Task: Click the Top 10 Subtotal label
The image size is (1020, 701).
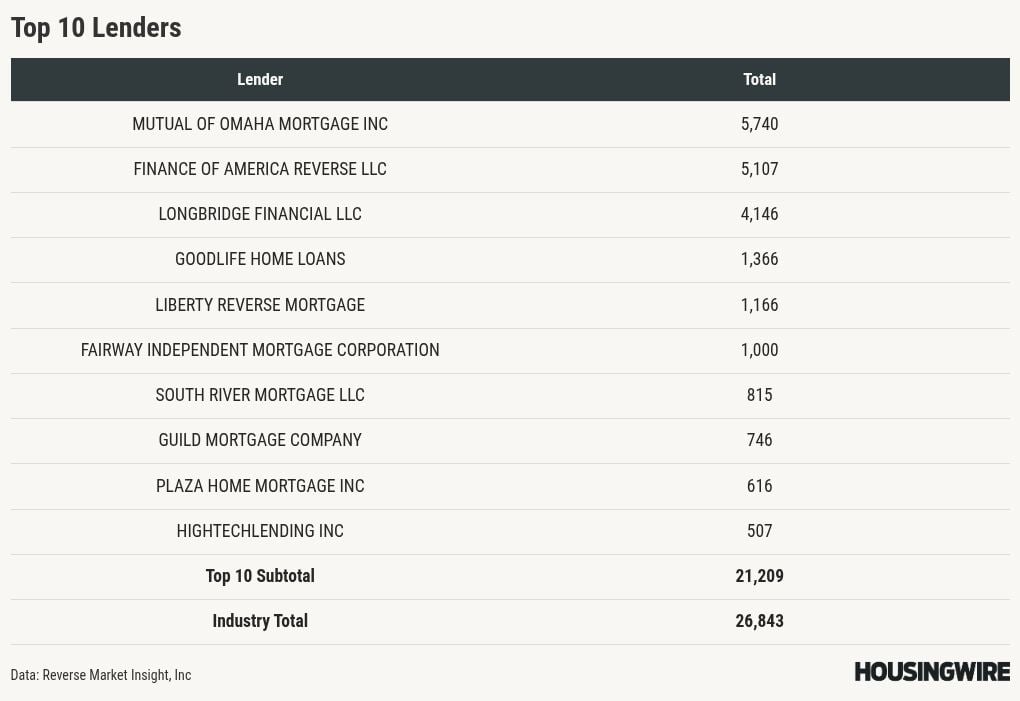Action: coord(260,576)
